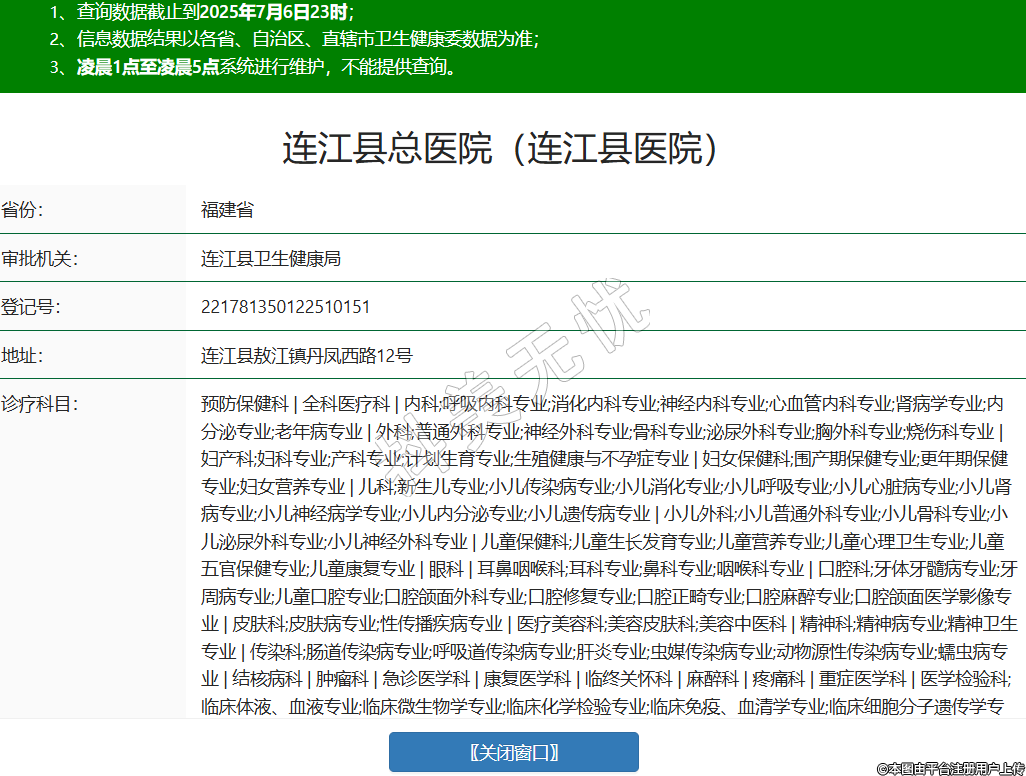Click the date 2025年7月6日23时 in the notice

274,13
